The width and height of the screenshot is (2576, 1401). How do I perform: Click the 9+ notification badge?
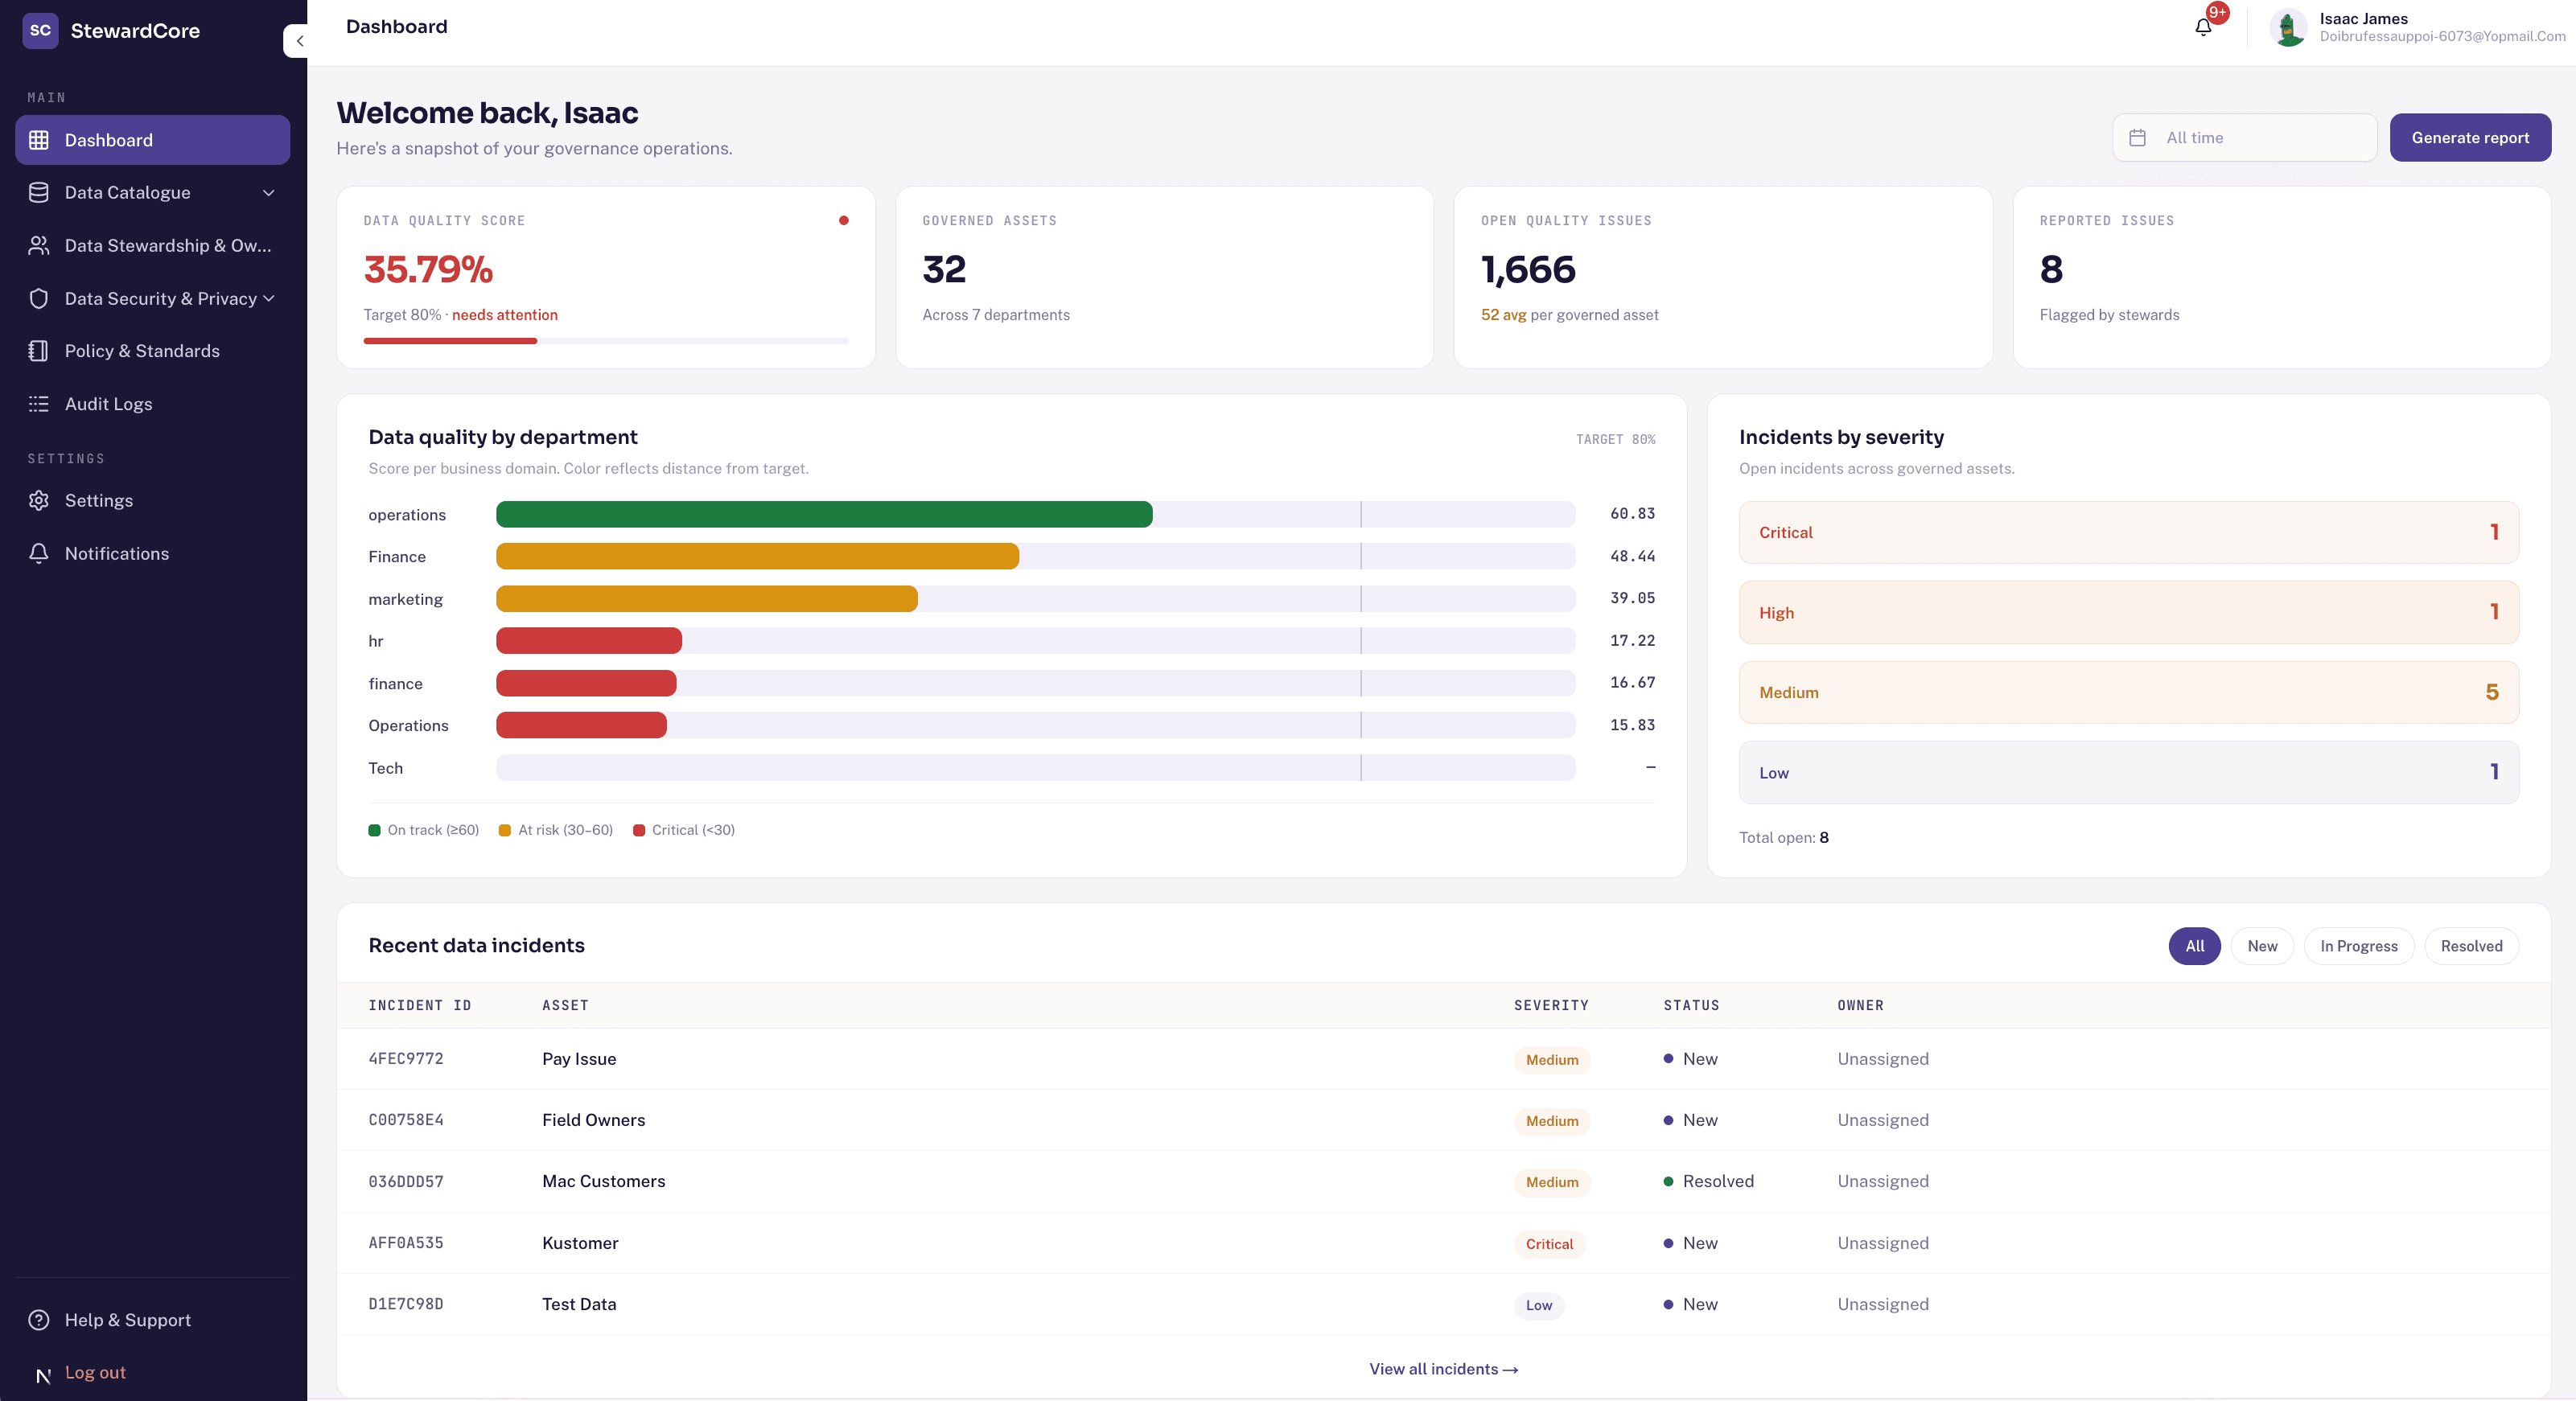pos(2217,13)
